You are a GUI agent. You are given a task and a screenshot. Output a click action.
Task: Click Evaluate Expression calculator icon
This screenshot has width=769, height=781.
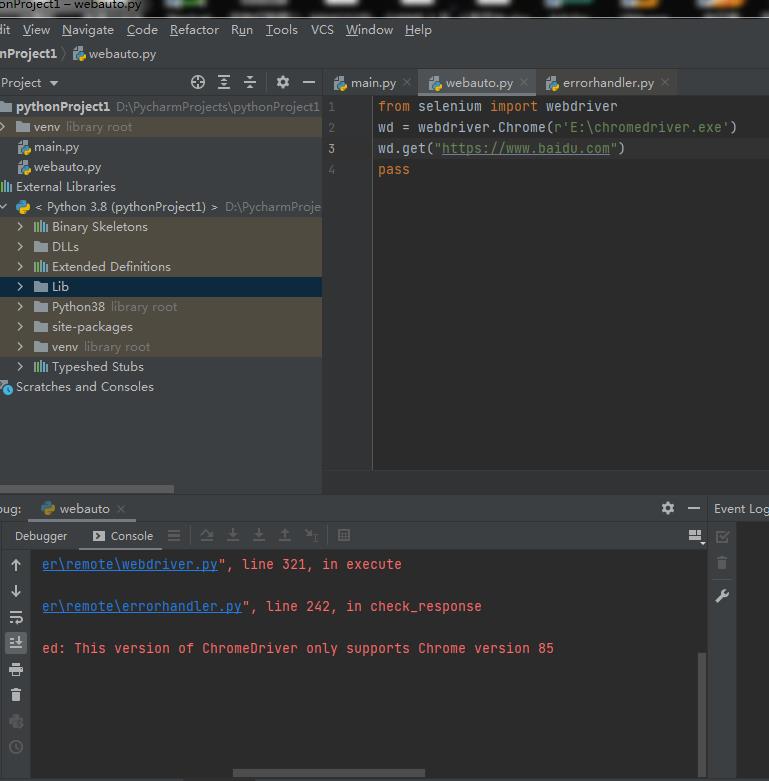point(344,535)
